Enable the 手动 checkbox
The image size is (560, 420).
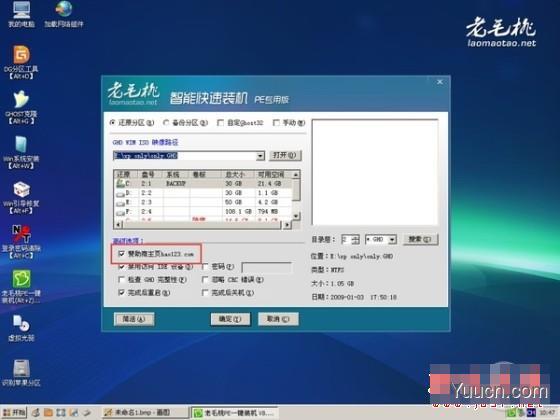pyautogui.click(x=276, y=122)
